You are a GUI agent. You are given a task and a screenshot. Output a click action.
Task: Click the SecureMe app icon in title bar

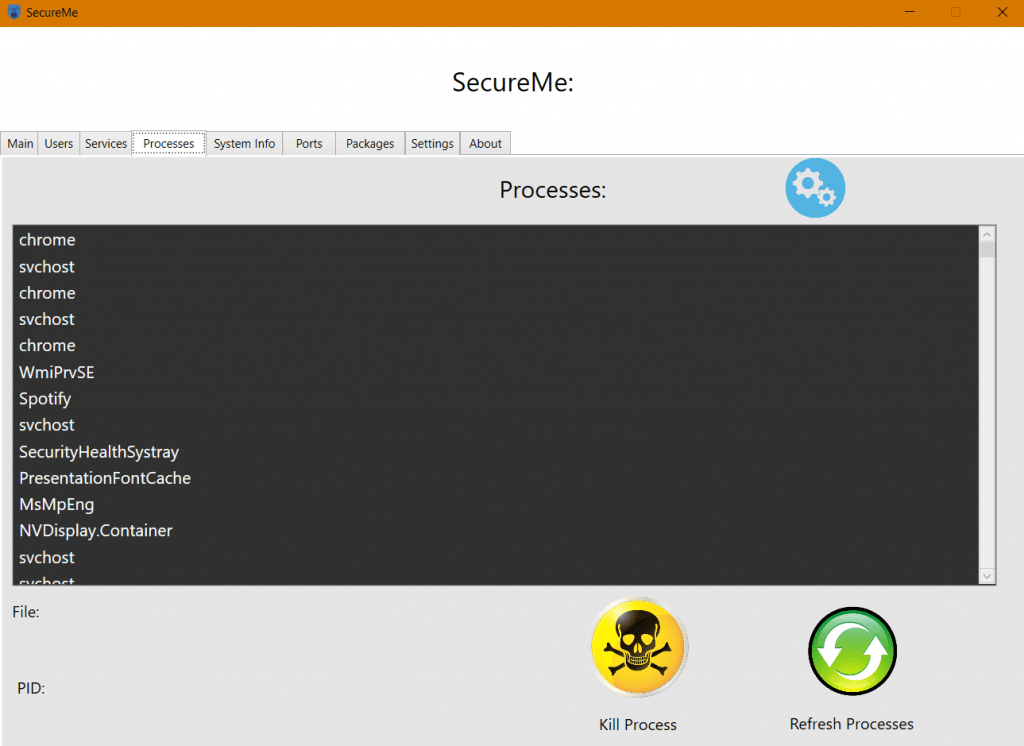[14, 12]
